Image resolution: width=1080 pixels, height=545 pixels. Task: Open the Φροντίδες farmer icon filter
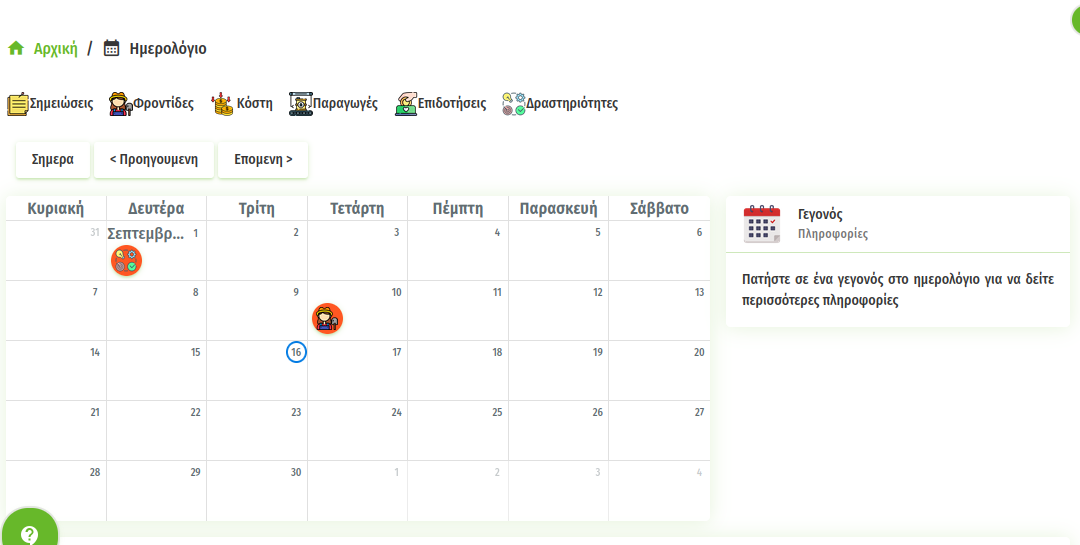point(120,104)
